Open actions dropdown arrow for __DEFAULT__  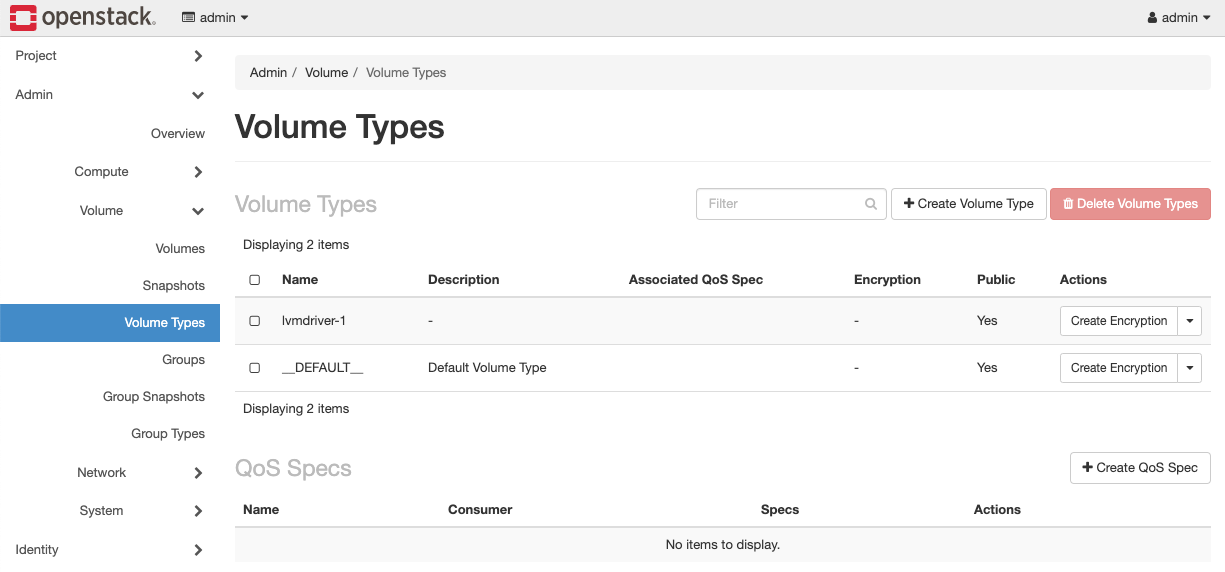[1189, 368]
